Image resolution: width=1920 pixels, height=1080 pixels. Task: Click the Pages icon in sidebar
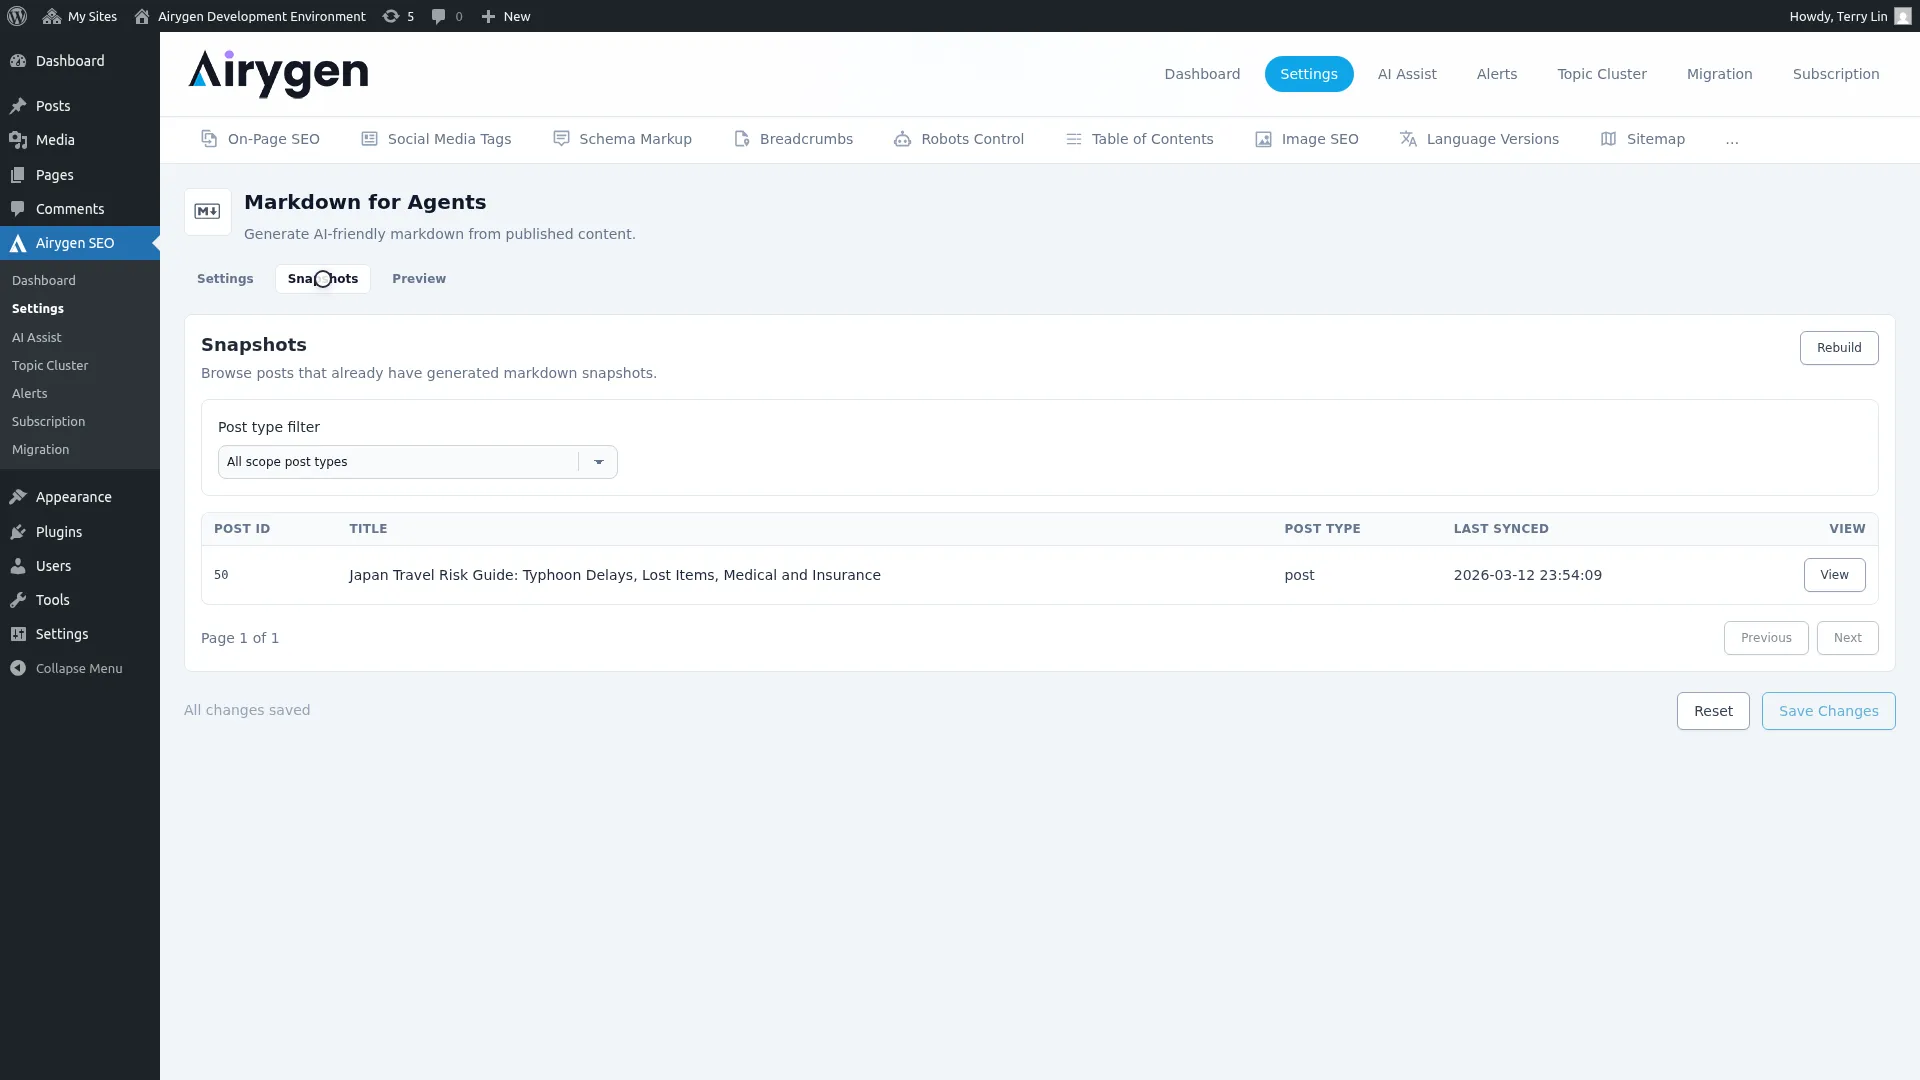pos(18,175)
